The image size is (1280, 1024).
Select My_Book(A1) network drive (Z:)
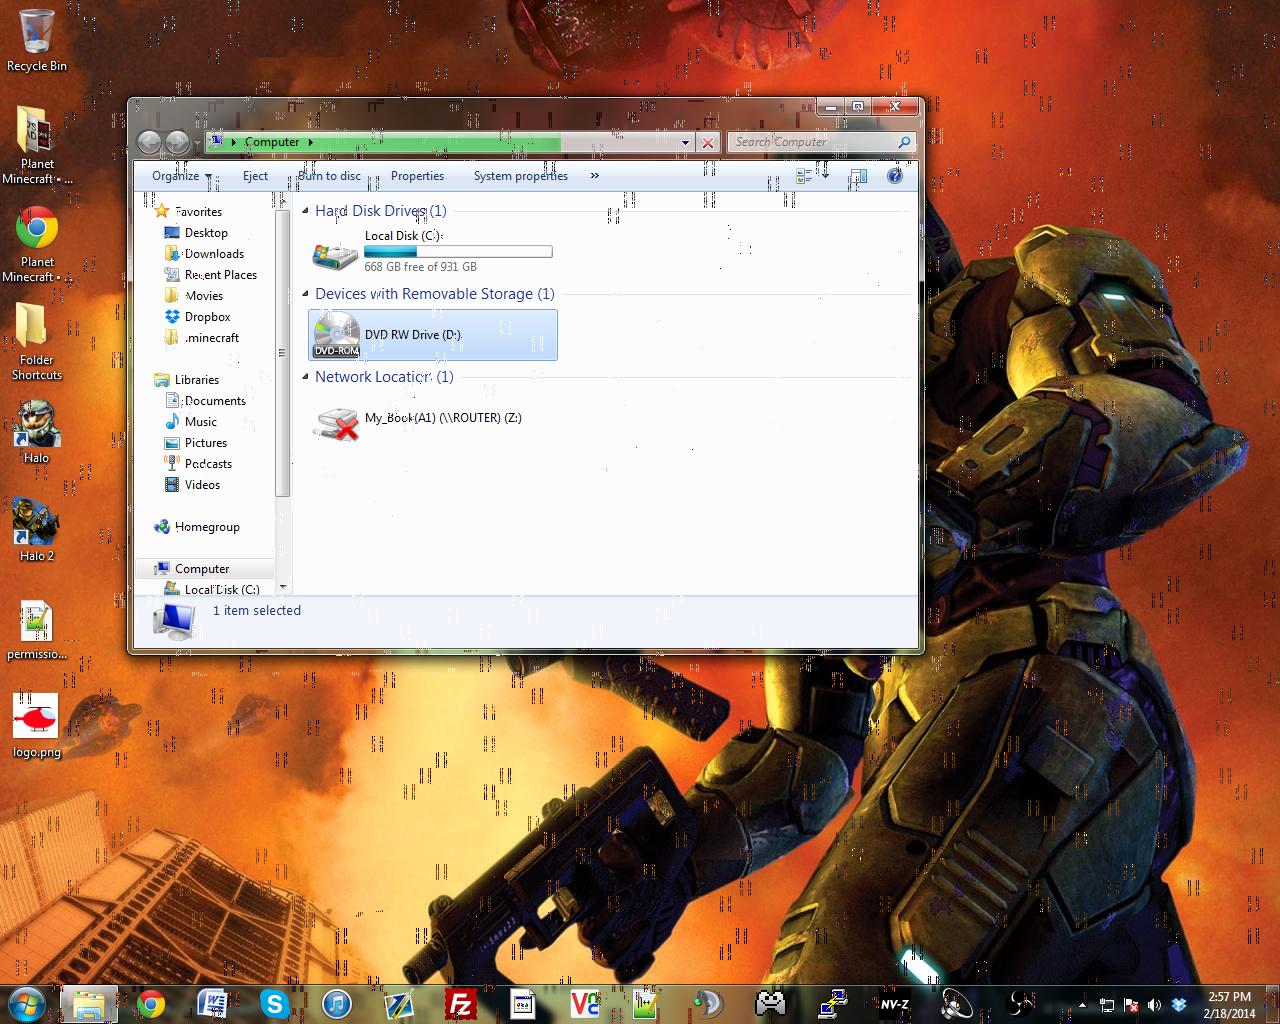tap(433, 418)
